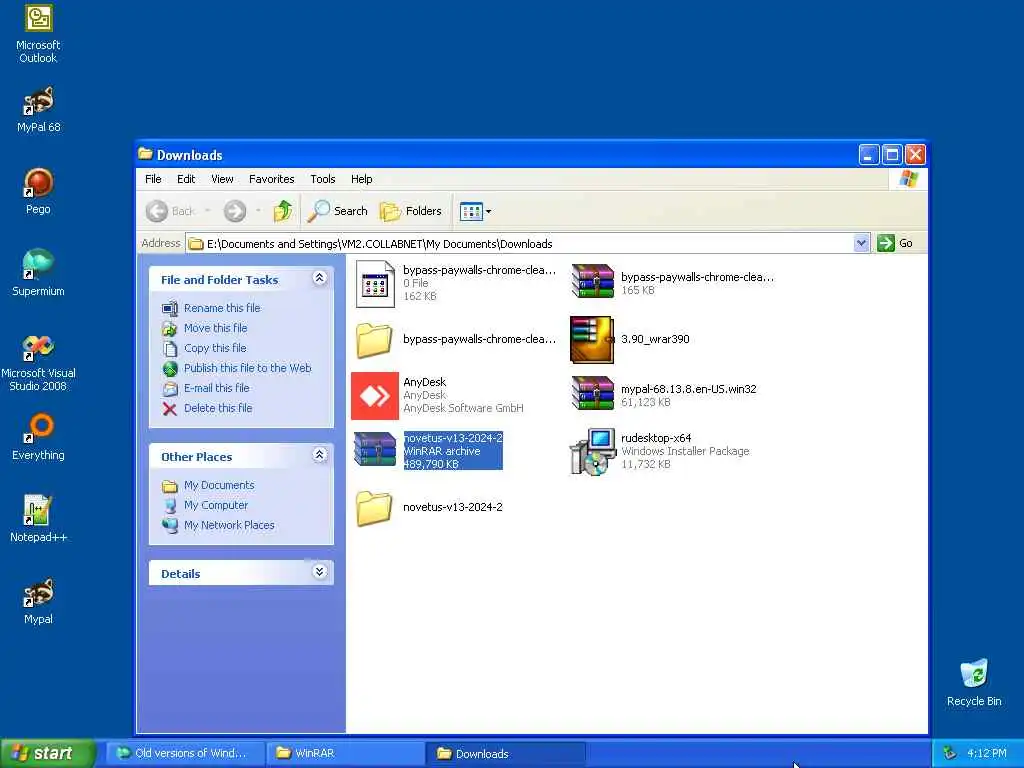This screenshot has width=1024, height=768.
Task: Toggle the Folders pane button
Action: point(411,211)
